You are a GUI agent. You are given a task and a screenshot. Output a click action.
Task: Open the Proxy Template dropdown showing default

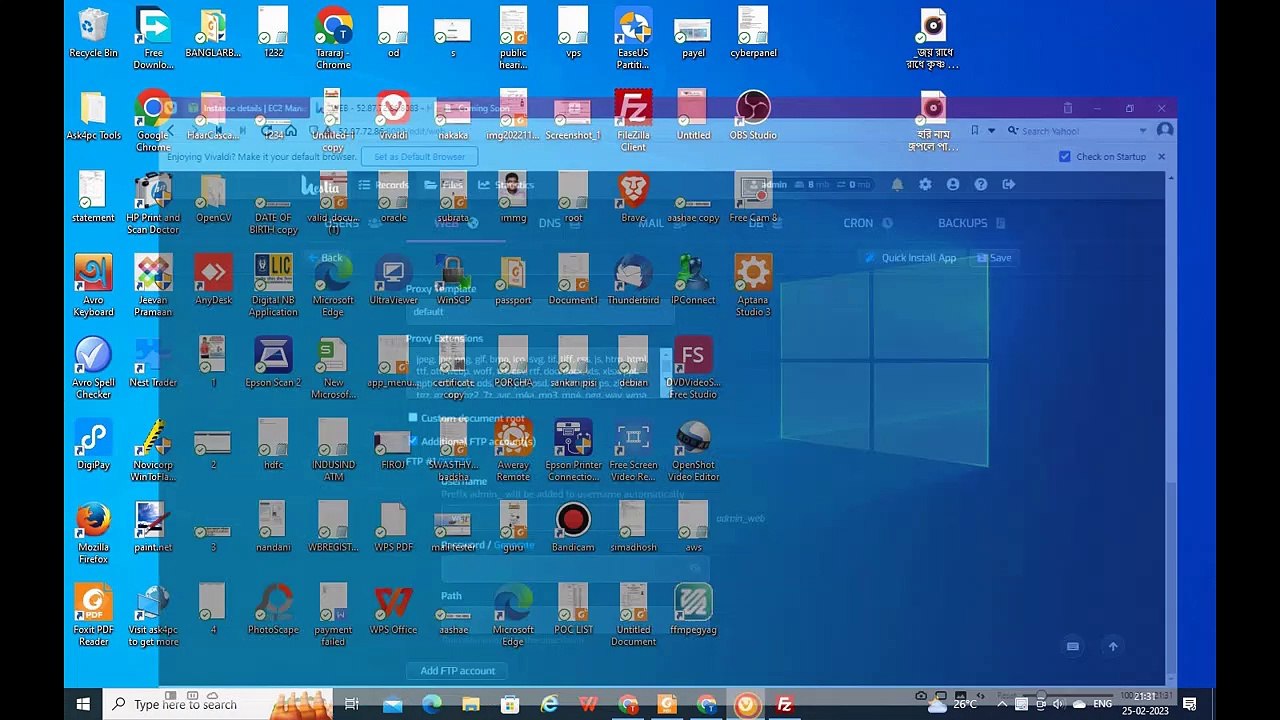(540, 311)
